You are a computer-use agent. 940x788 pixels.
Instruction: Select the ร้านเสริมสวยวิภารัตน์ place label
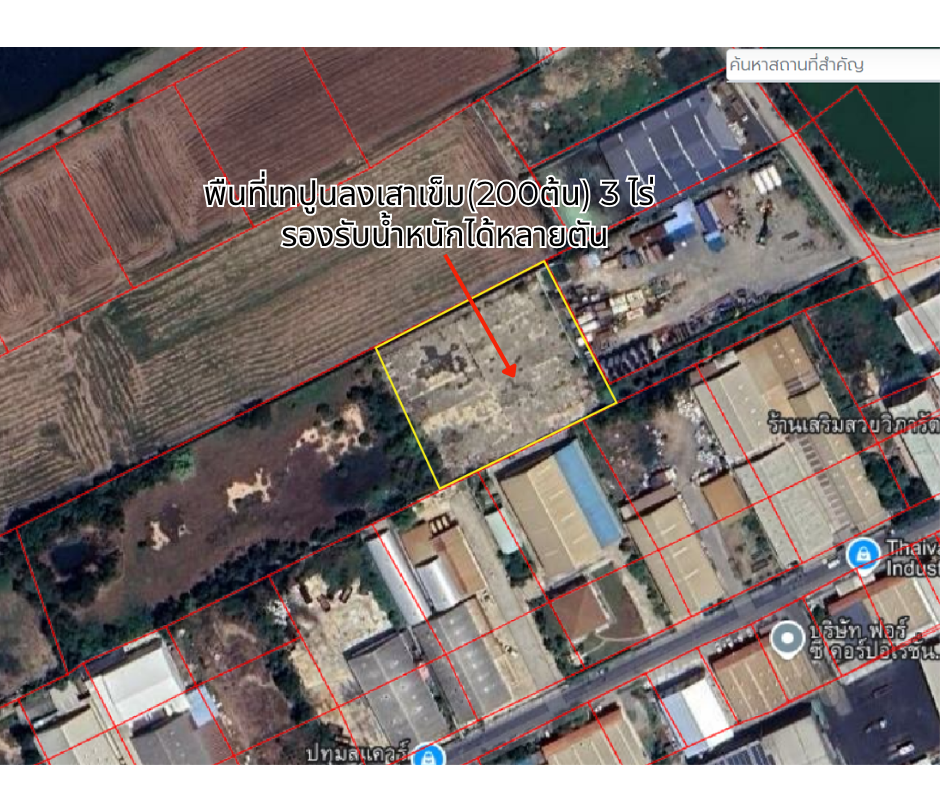pos(854,425)
